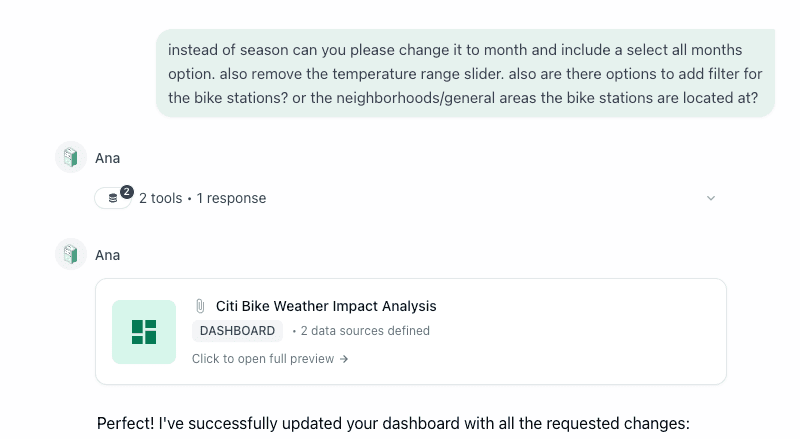Screen dimensions: 800x439
Task: Click the Ana name above dashboard card
Action: click(x=107, y=254)
